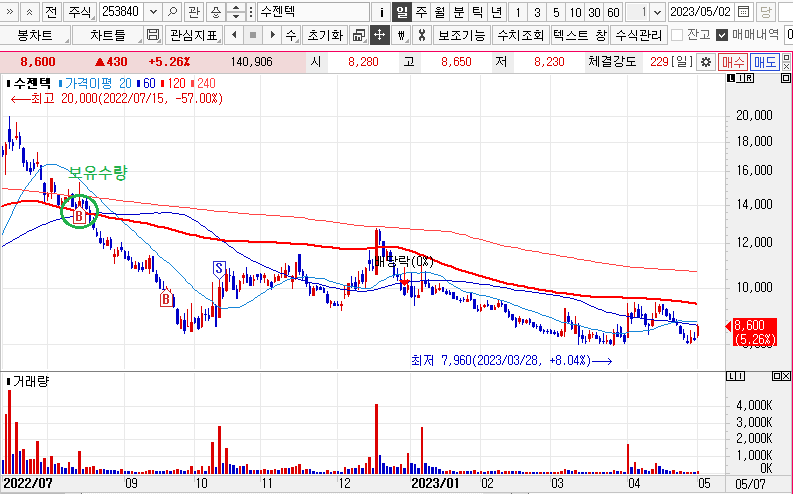The image size is (793, 494).
Task: Click the stock code input field
Action: click(x=123, y=12)
